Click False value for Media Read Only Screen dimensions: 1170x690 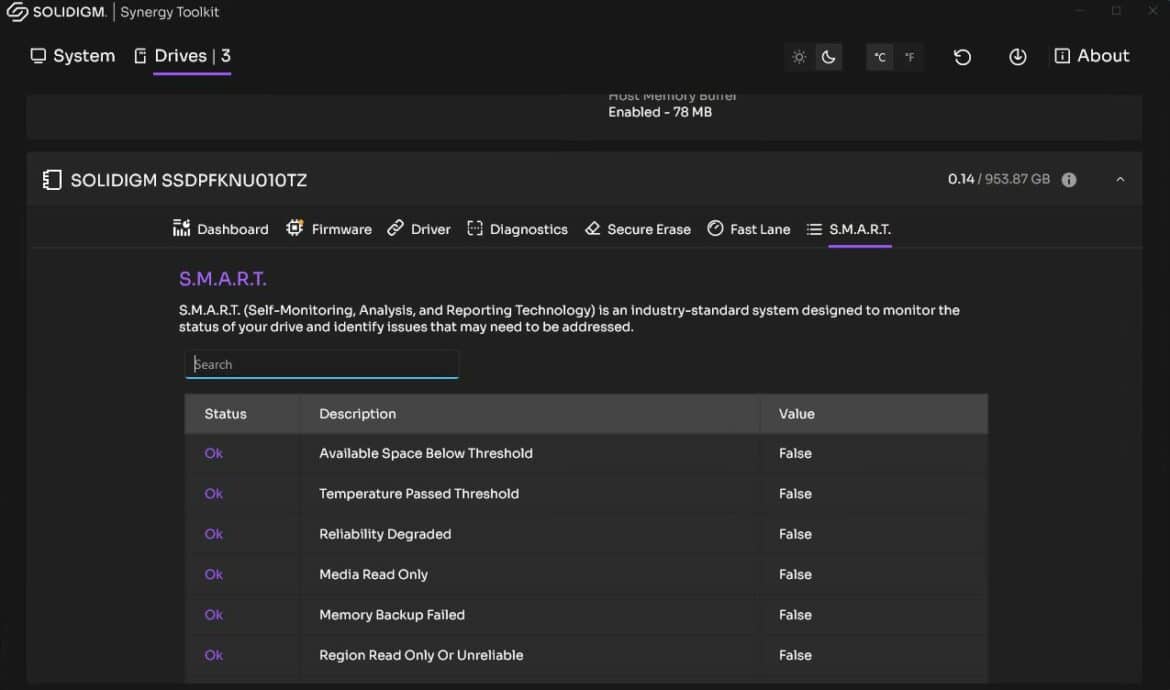(x=795, y=574)
